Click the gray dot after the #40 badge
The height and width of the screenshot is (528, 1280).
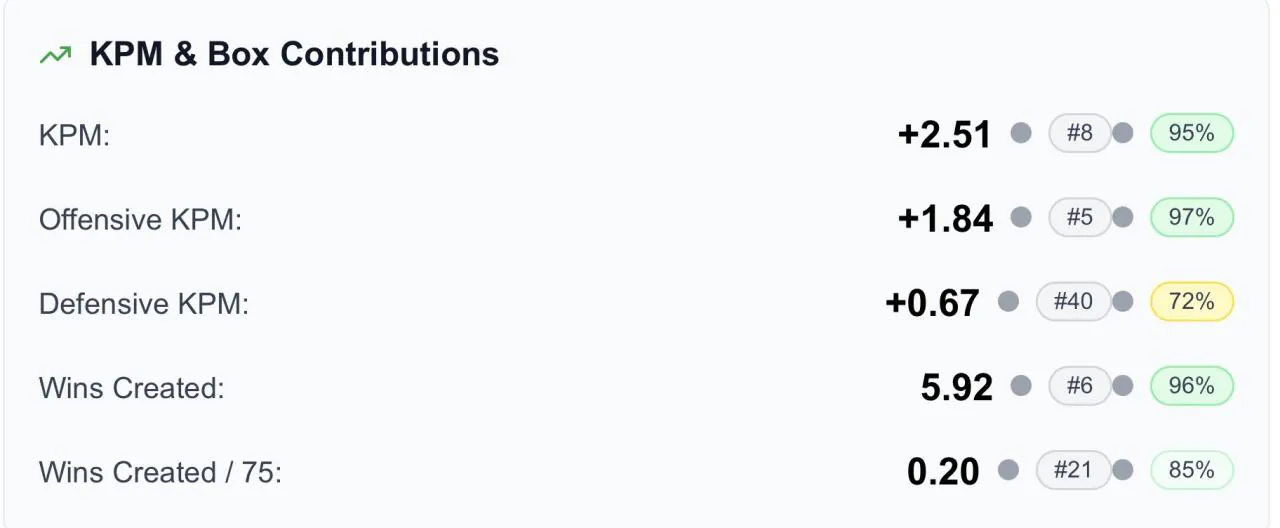coord(1123,301)
